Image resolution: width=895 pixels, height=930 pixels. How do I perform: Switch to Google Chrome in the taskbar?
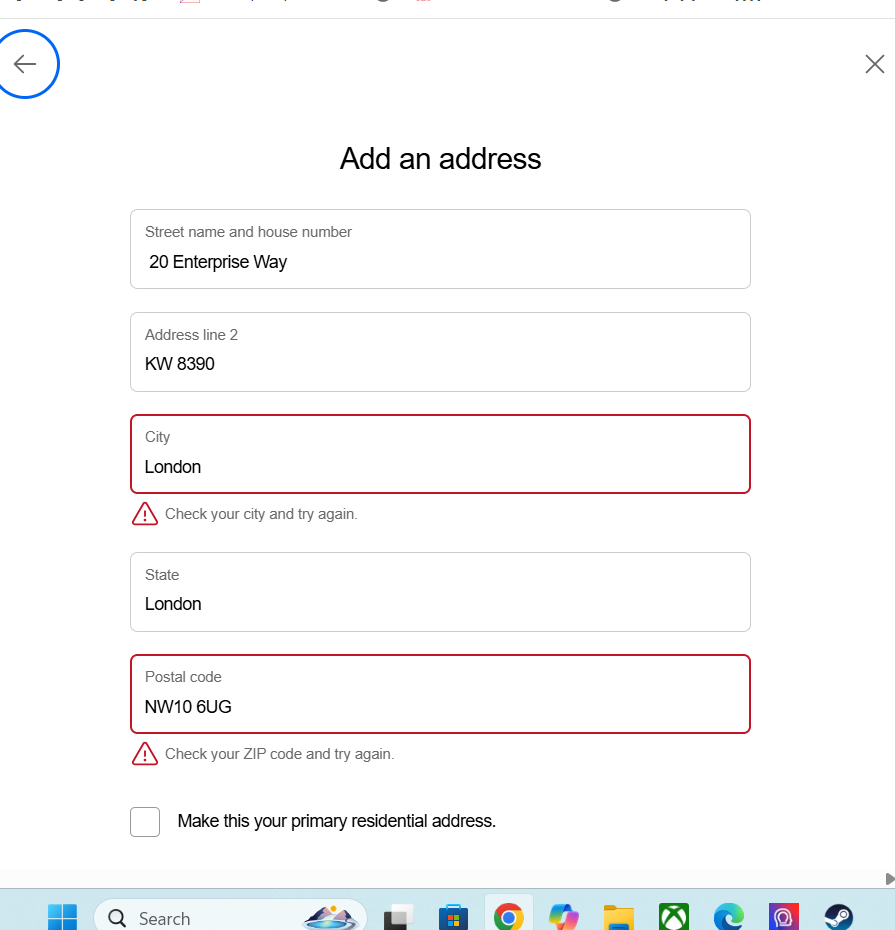(508, 917)
